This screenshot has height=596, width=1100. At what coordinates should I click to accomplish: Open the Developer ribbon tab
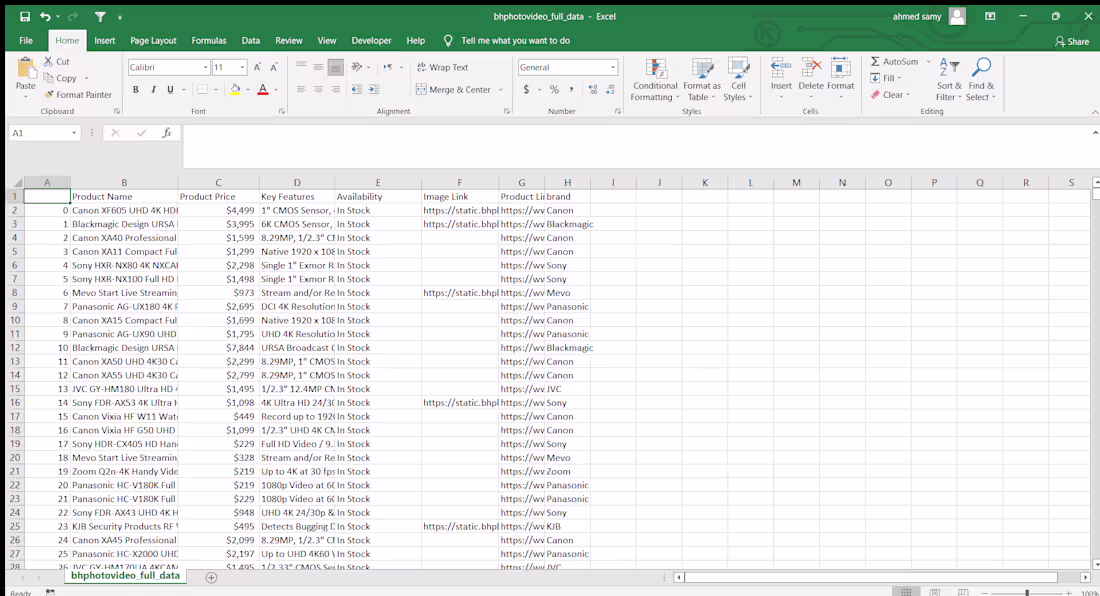(x=371, y=40)
